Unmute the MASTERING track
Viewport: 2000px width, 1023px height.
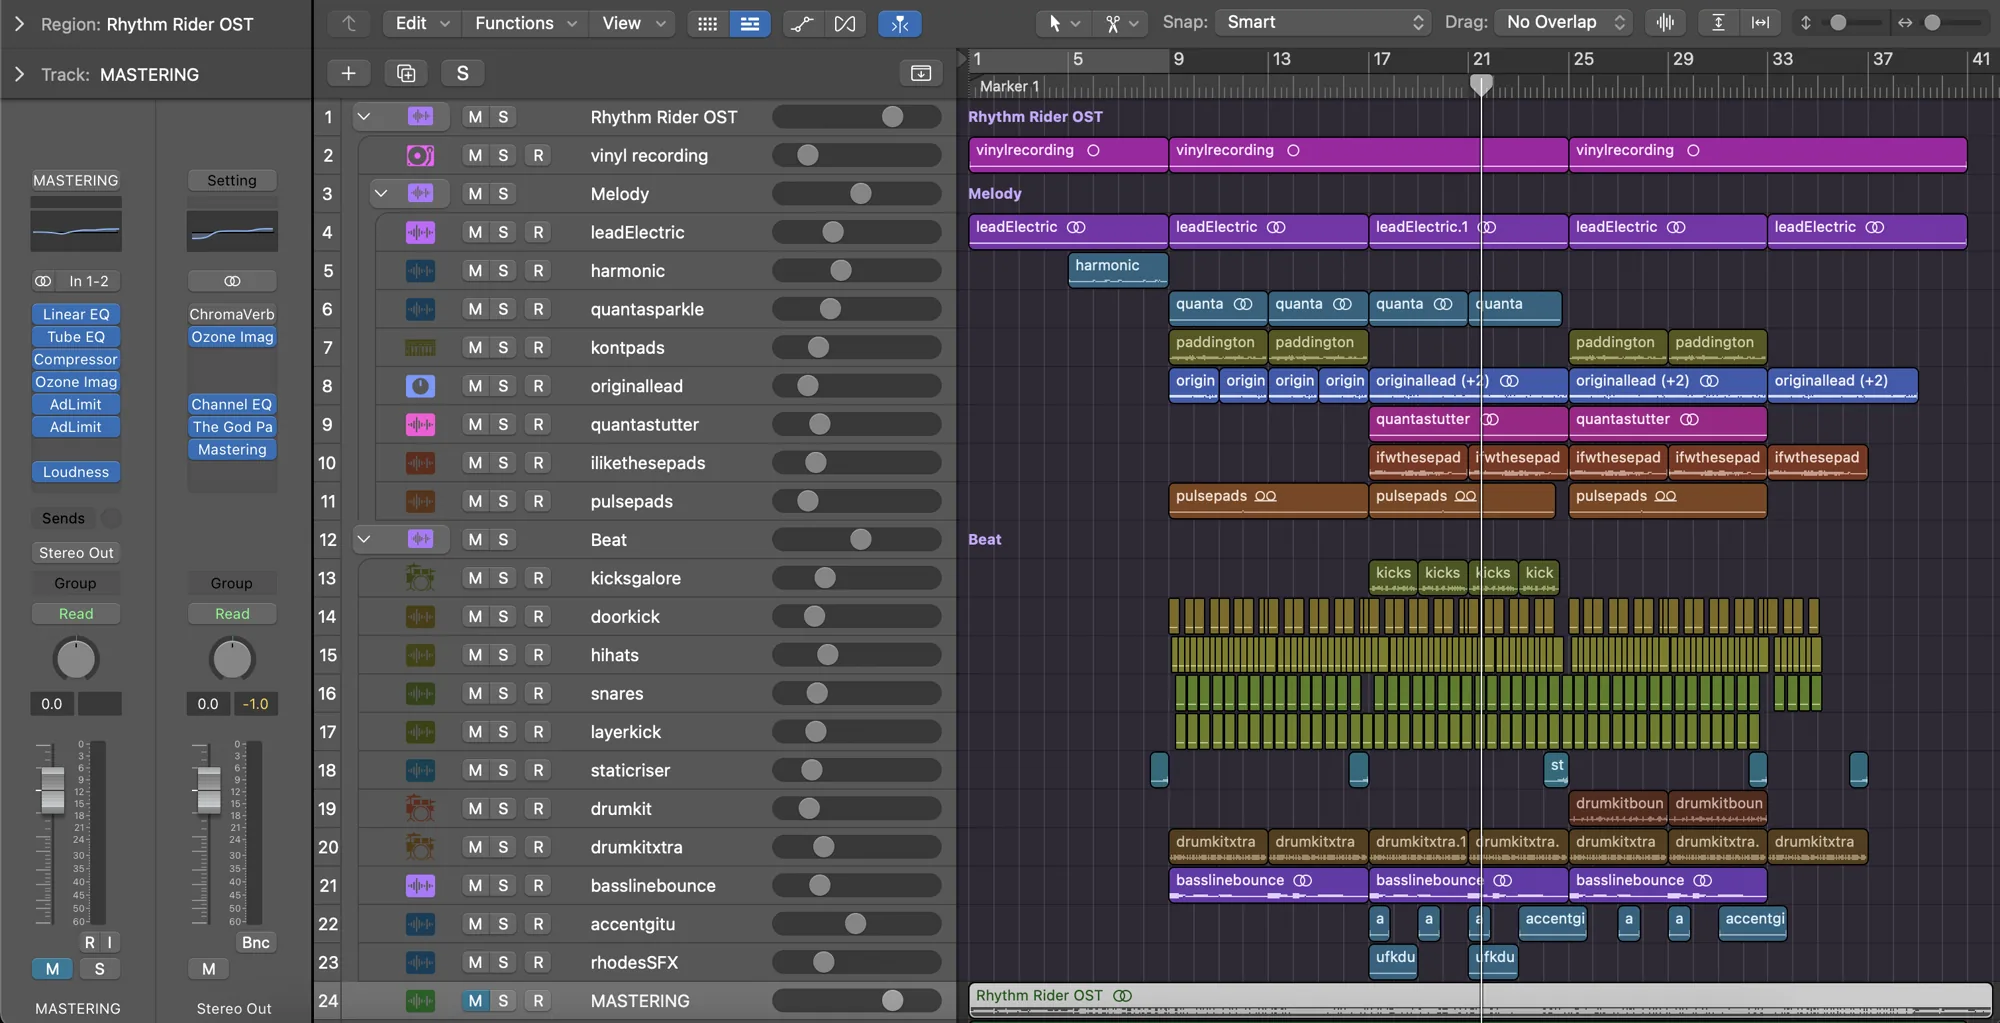(x=475, y=1001)
